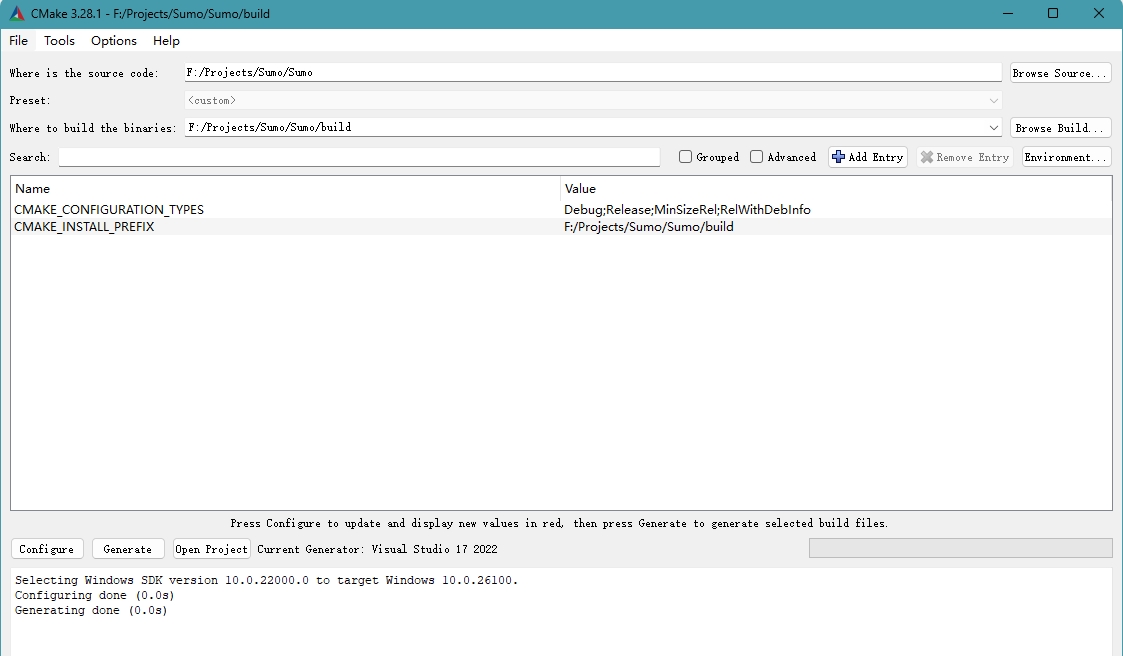The image size is (1123, 656).
Task: Click the Configure button
Action: click(47, 549)
